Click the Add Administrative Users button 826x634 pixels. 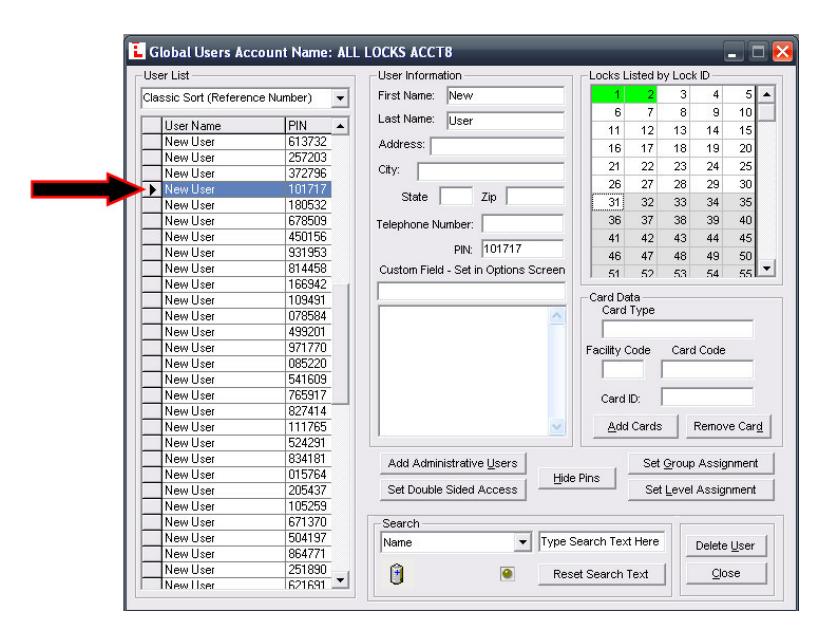(x=453, y=463)
